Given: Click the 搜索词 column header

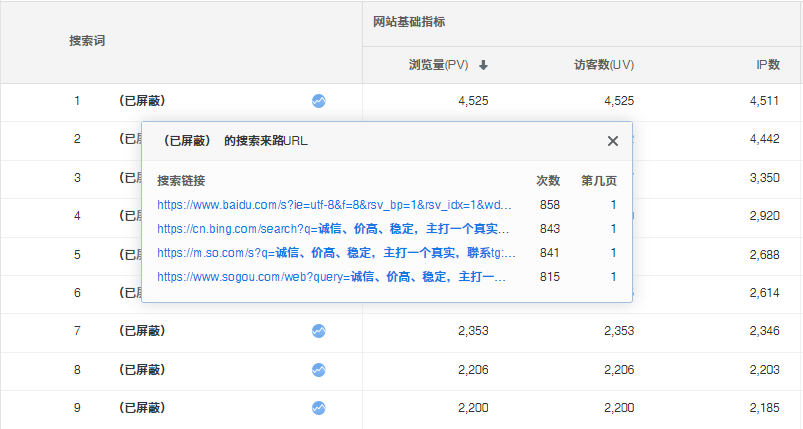Looking at the screenshot, I should (x=87, y=41).
